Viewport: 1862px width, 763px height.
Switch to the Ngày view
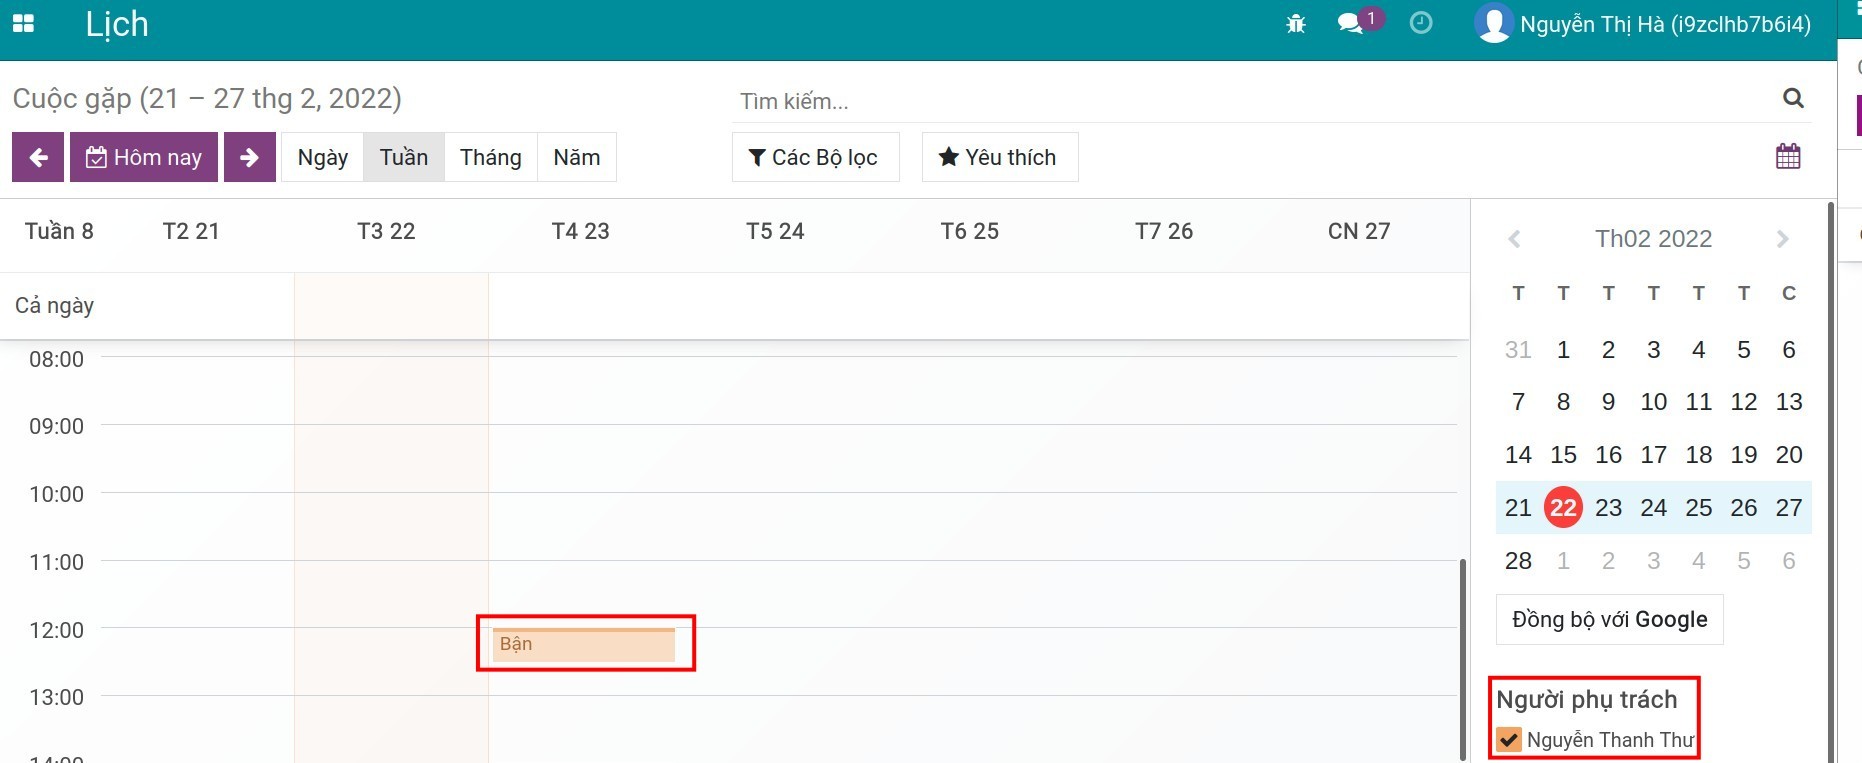[322, 157]
